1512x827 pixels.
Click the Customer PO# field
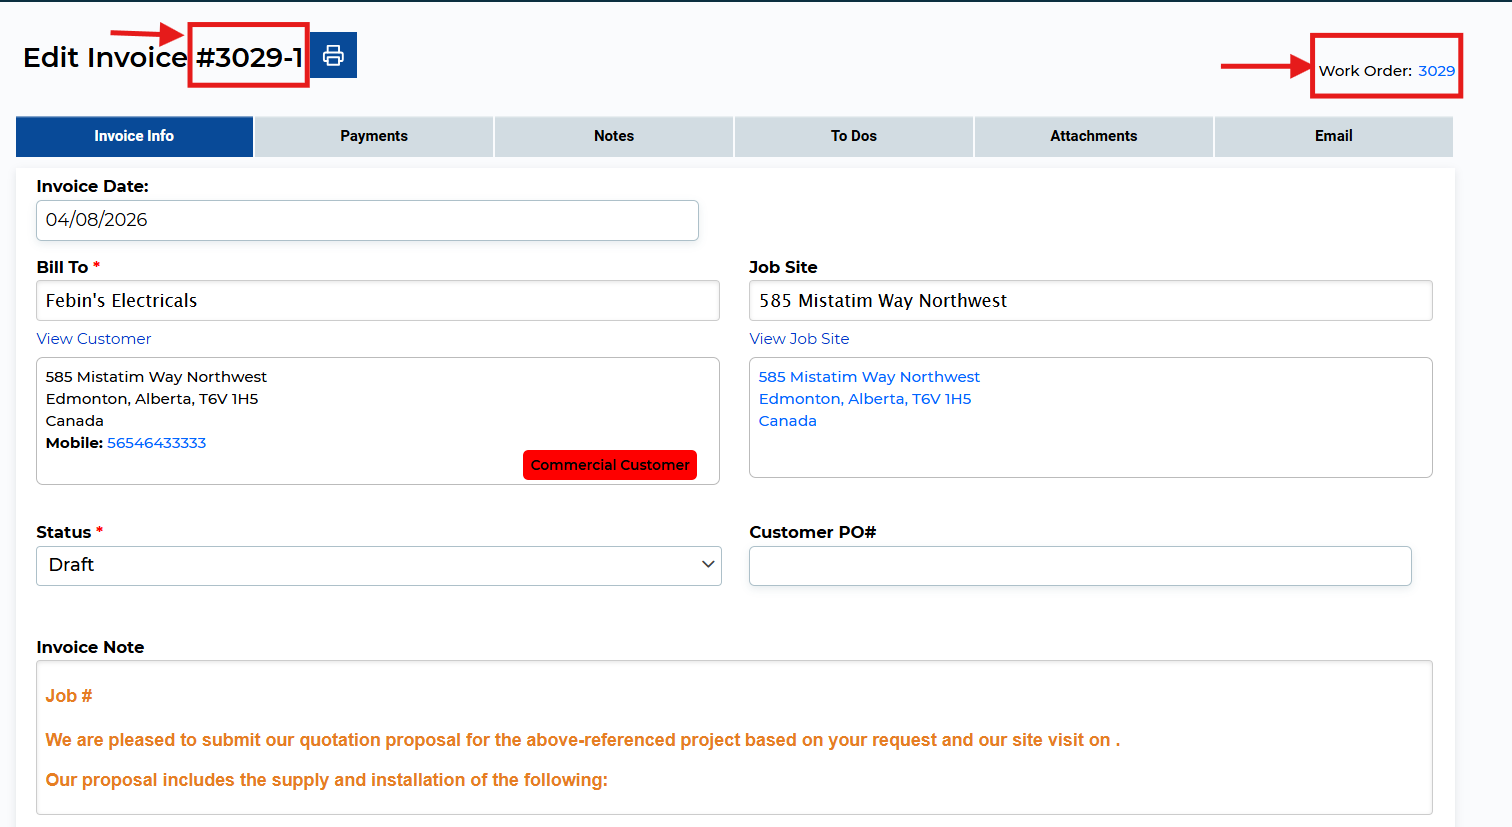coord(1080,566)
